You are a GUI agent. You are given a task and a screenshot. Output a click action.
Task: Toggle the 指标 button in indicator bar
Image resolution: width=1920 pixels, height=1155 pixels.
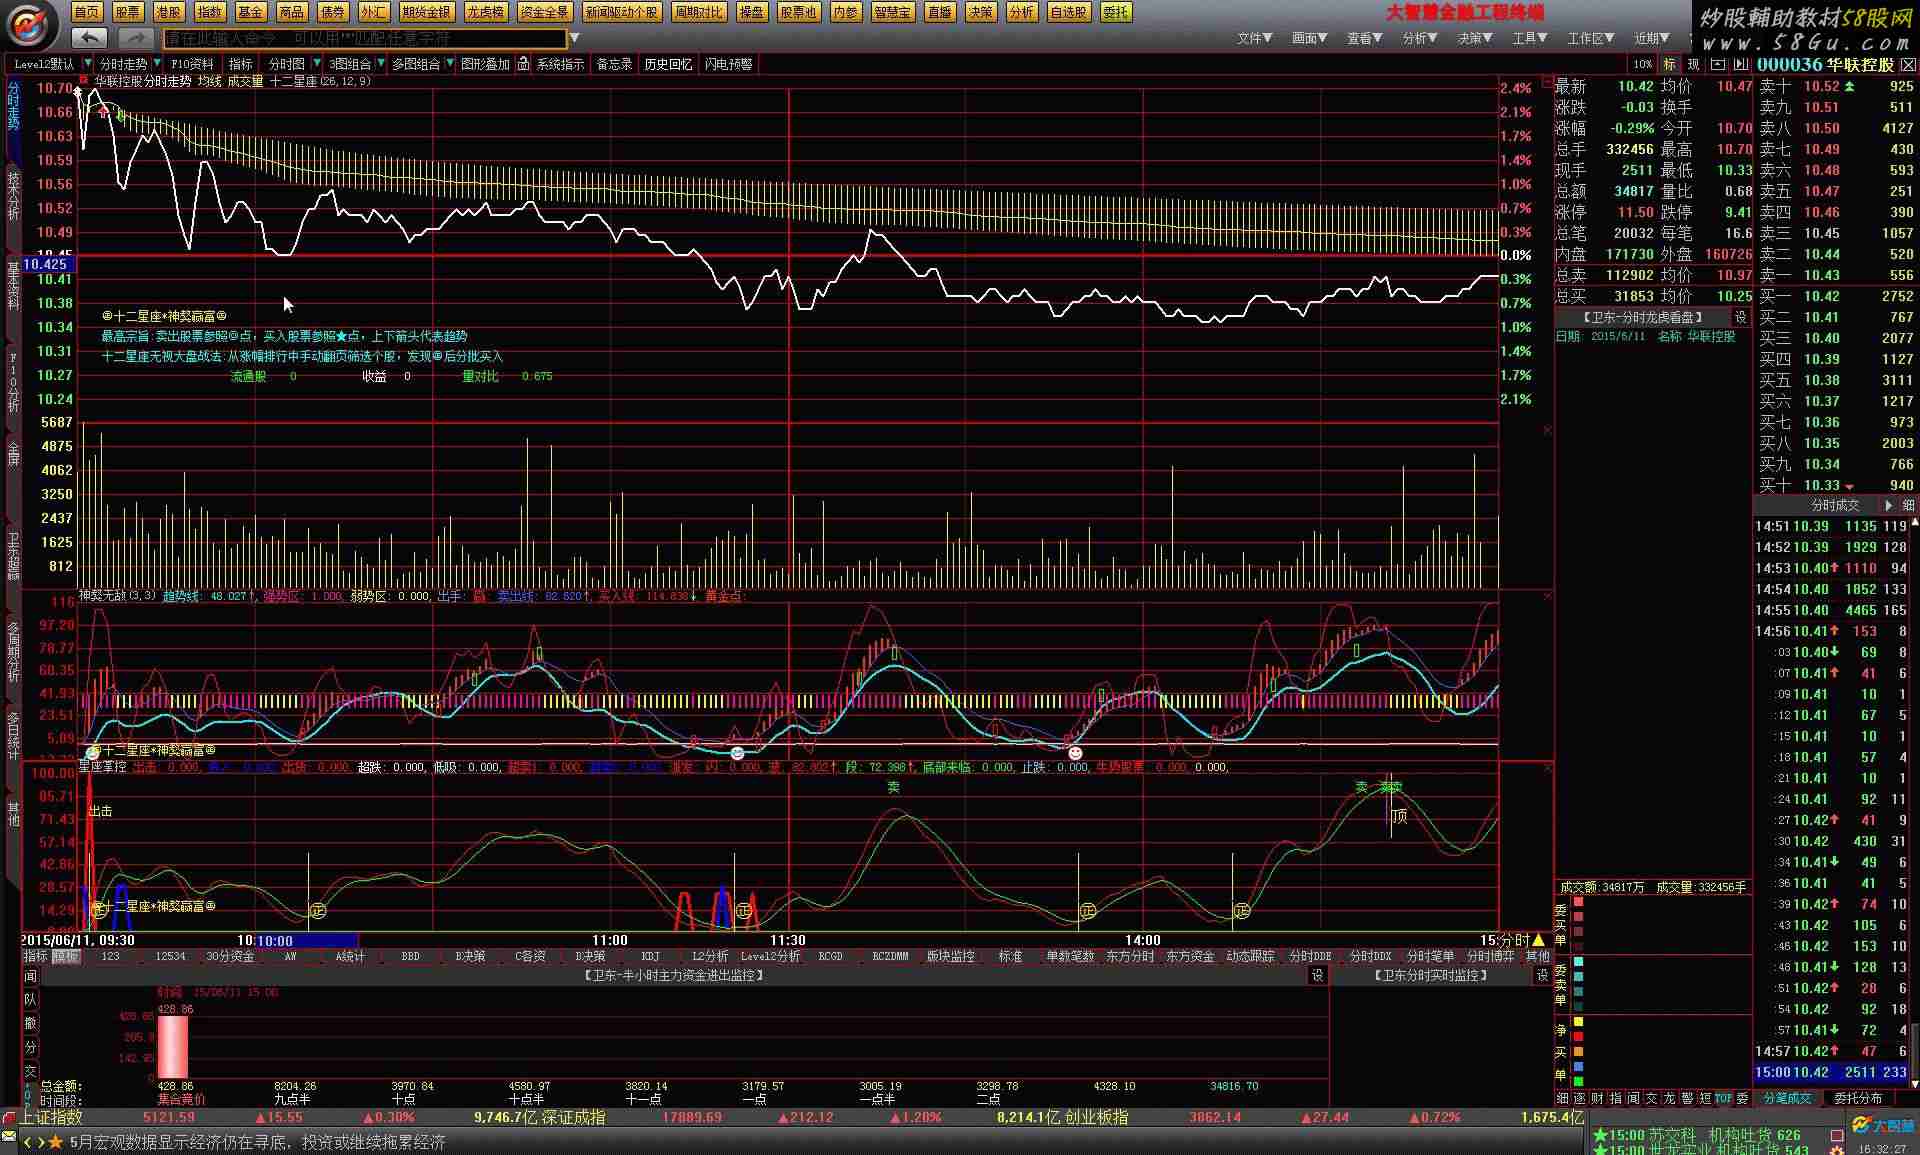[35, 957]
